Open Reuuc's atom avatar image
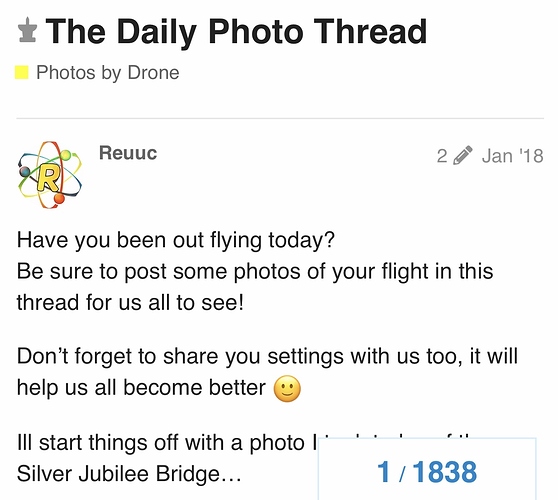Viewport: 558px width, 500px height. tap(49, 175)
